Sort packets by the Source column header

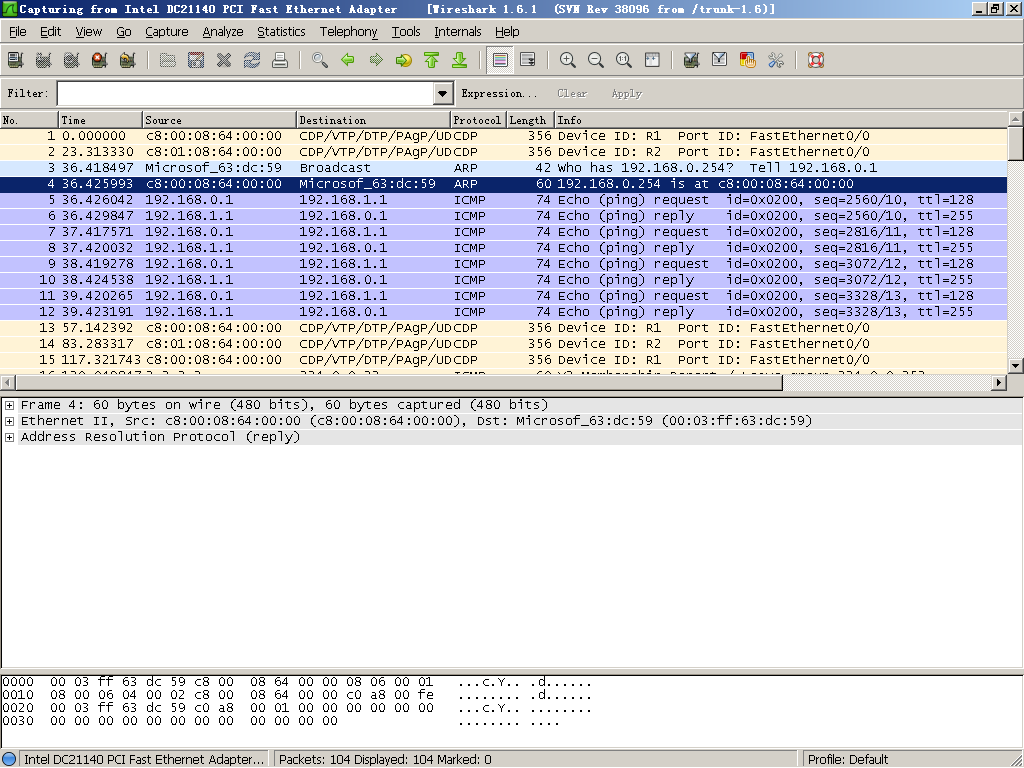[219, 120]
